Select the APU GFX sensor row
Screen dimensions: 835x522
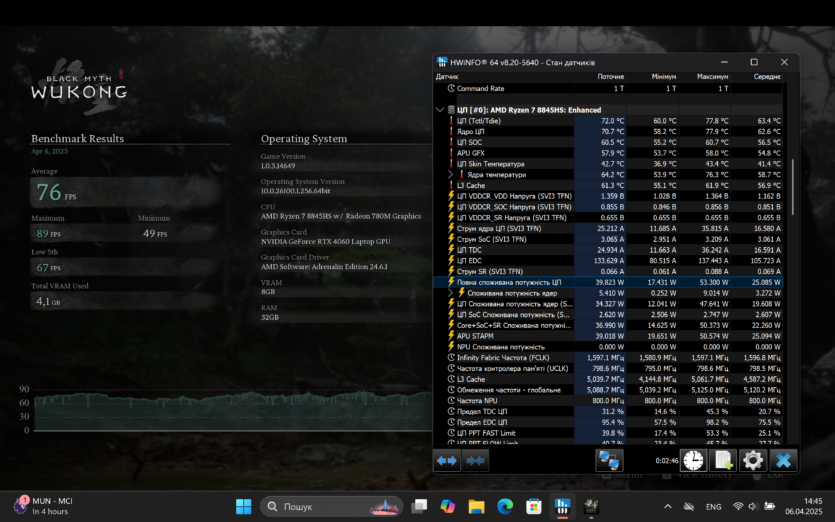click(x=608, y=153)
